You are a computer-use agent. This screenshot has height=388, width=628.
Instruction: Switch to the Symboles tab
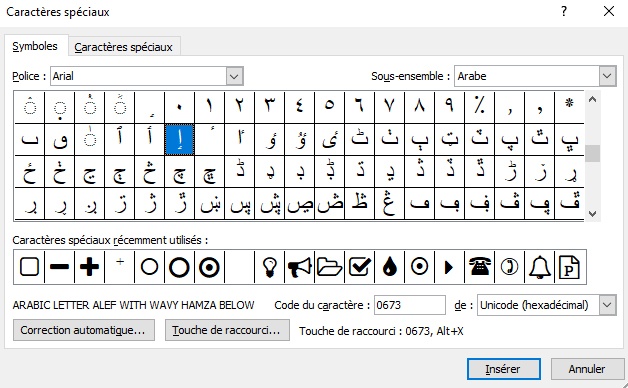point(35,46)
